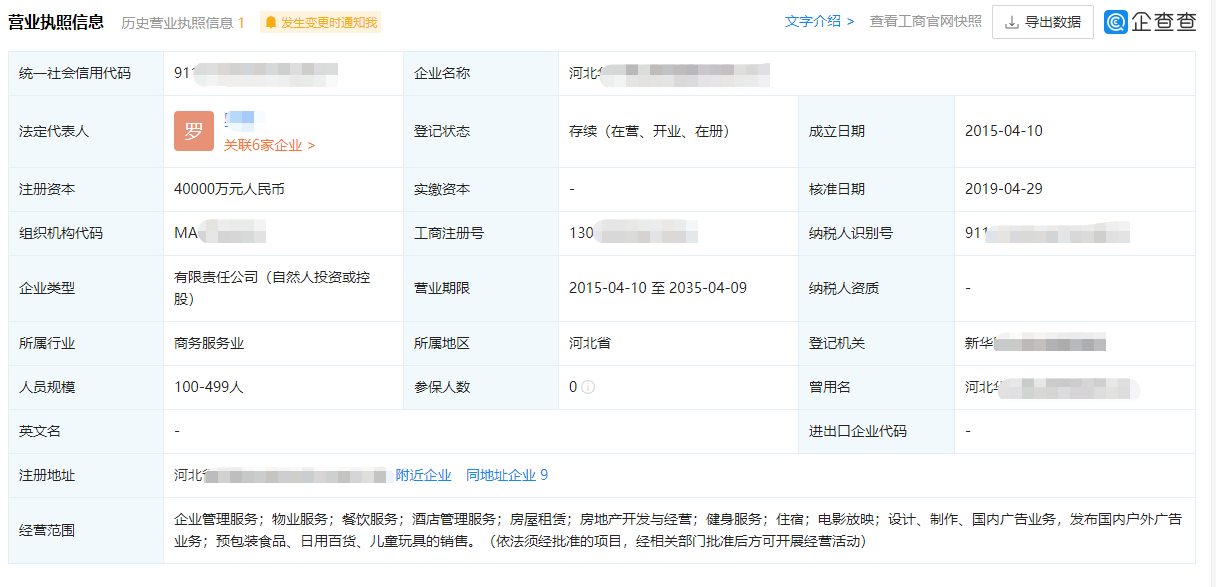
Task: Click the blurred 河北 company name value
Action: tap(669, 73)
